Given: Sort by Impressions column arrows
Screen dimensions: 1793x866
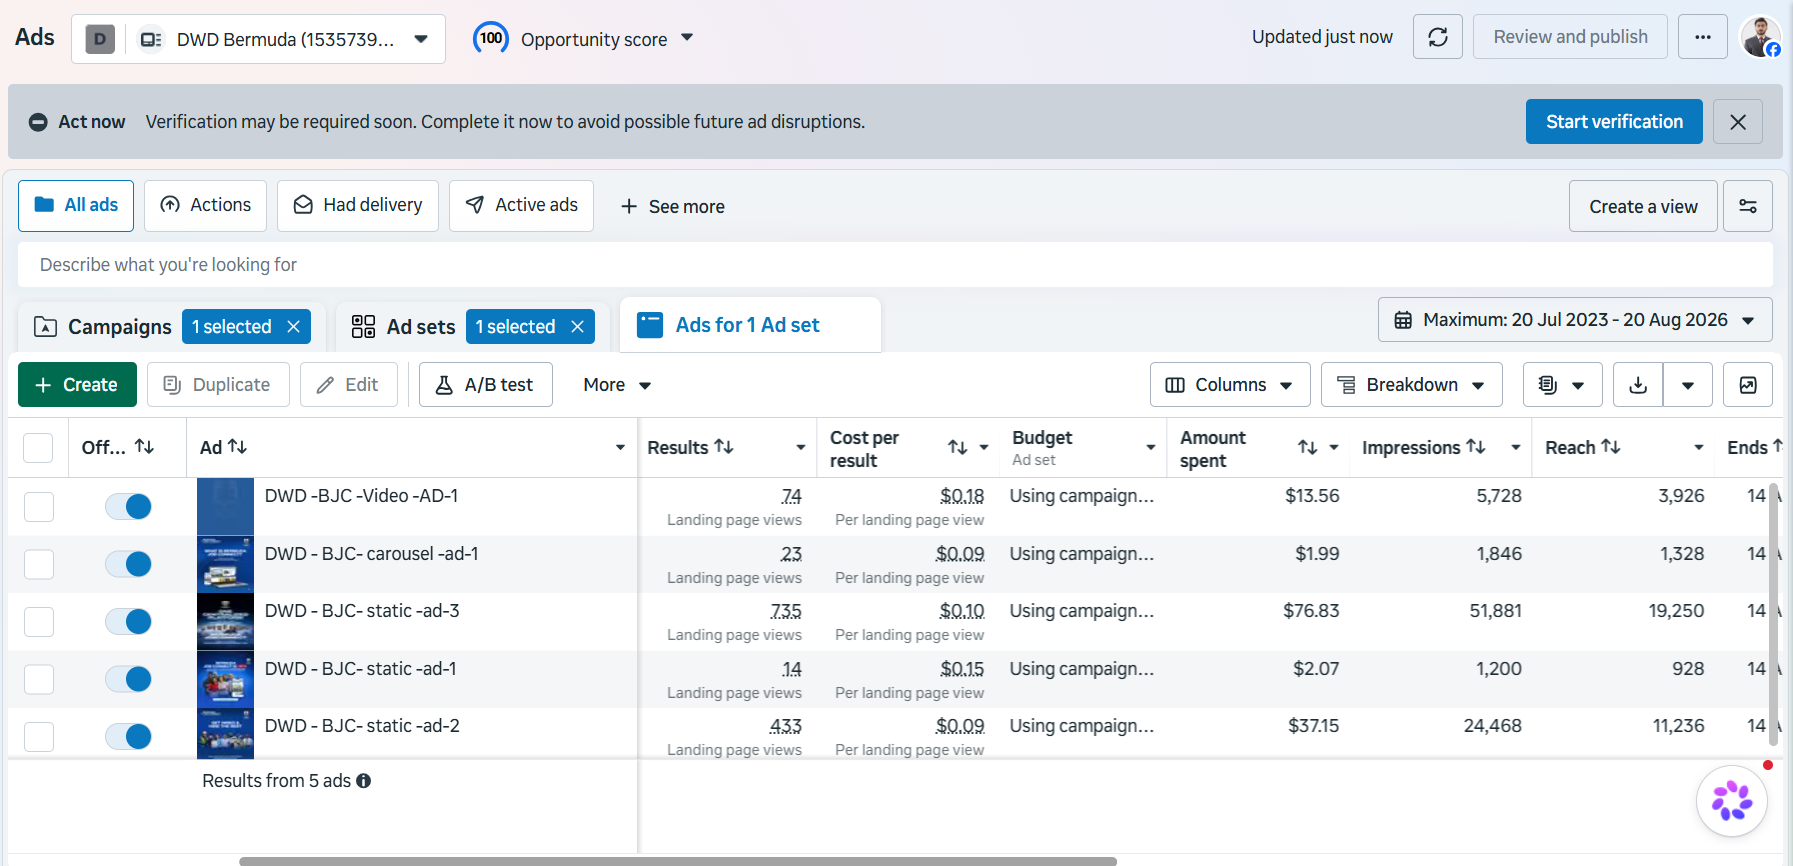Looking at the screenshot, I should [x=1476, y=447].
